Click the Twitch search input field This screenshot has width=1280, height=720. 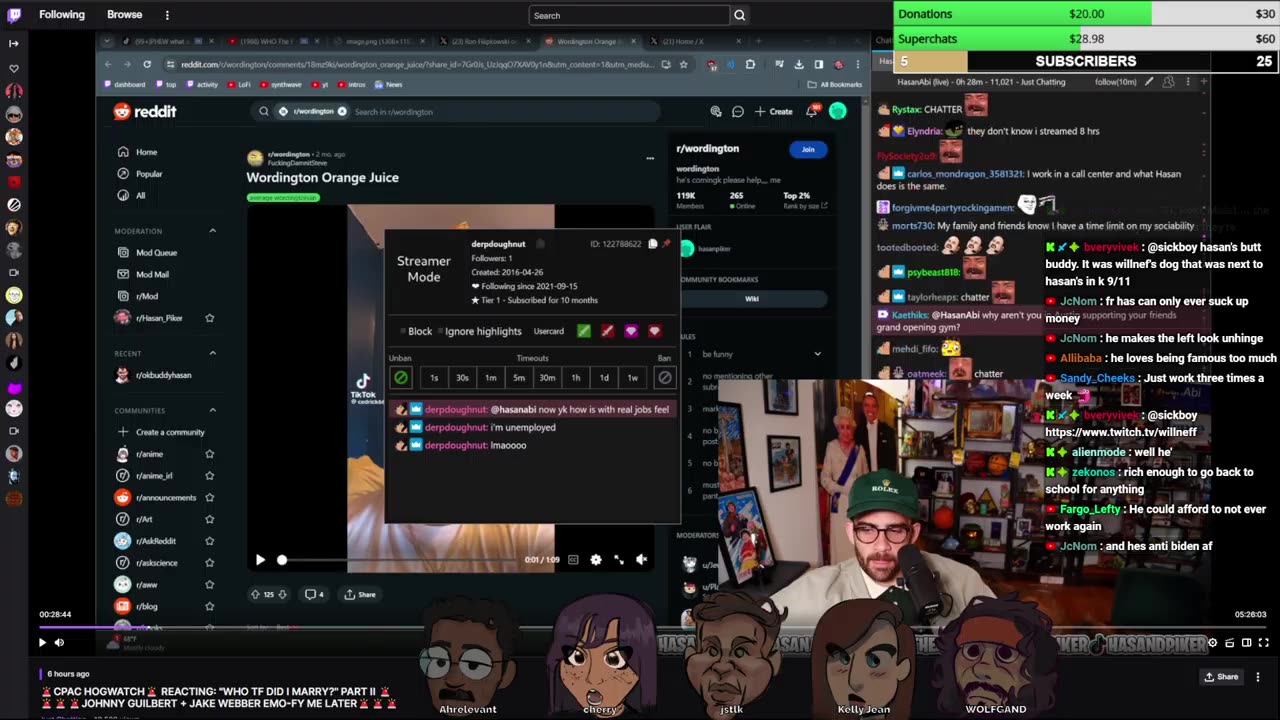point(630,15)
